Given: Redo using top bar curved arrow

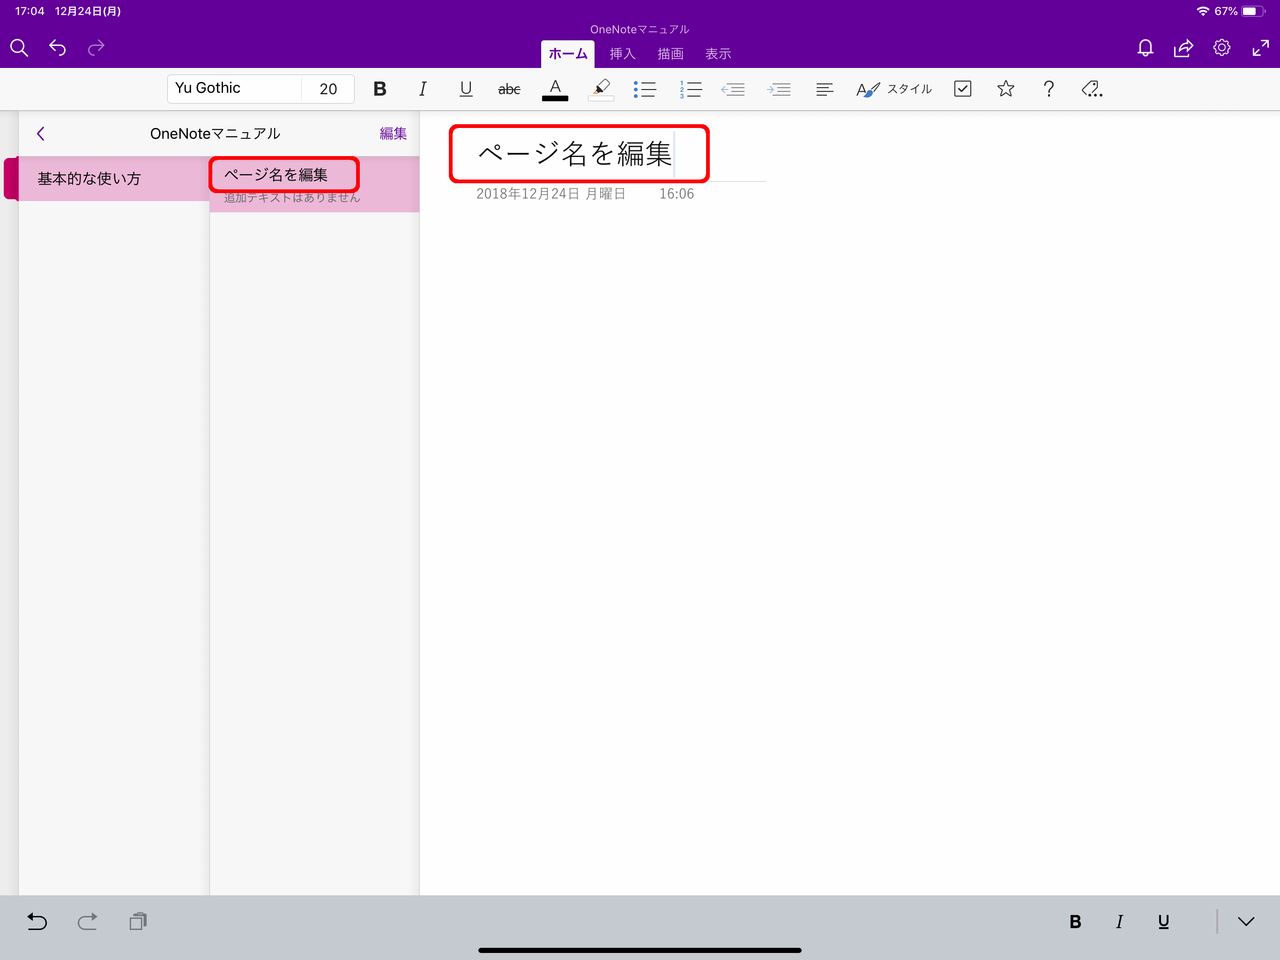Looking at the screenshot, I should (96, 48).
